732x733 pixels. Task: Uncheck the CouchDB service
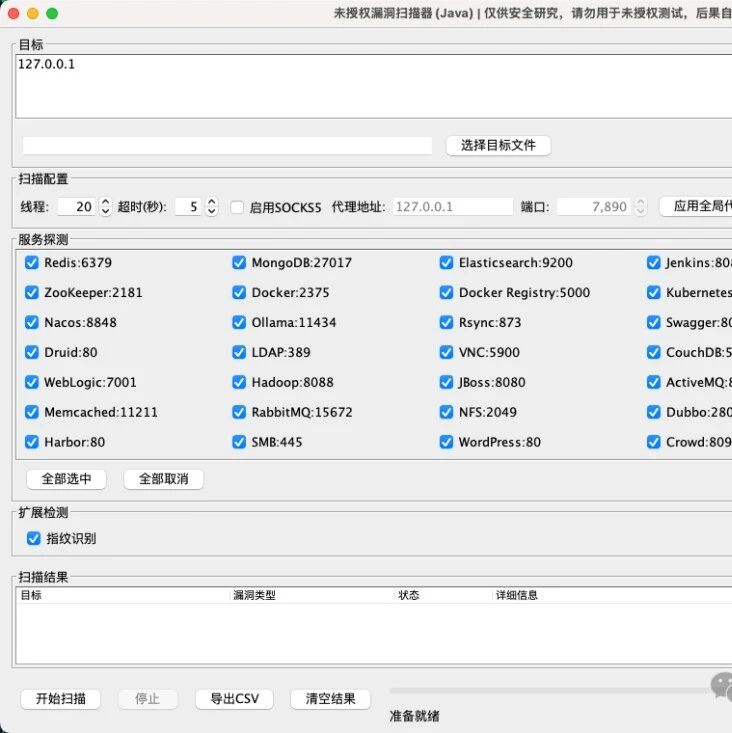point(653,352)
